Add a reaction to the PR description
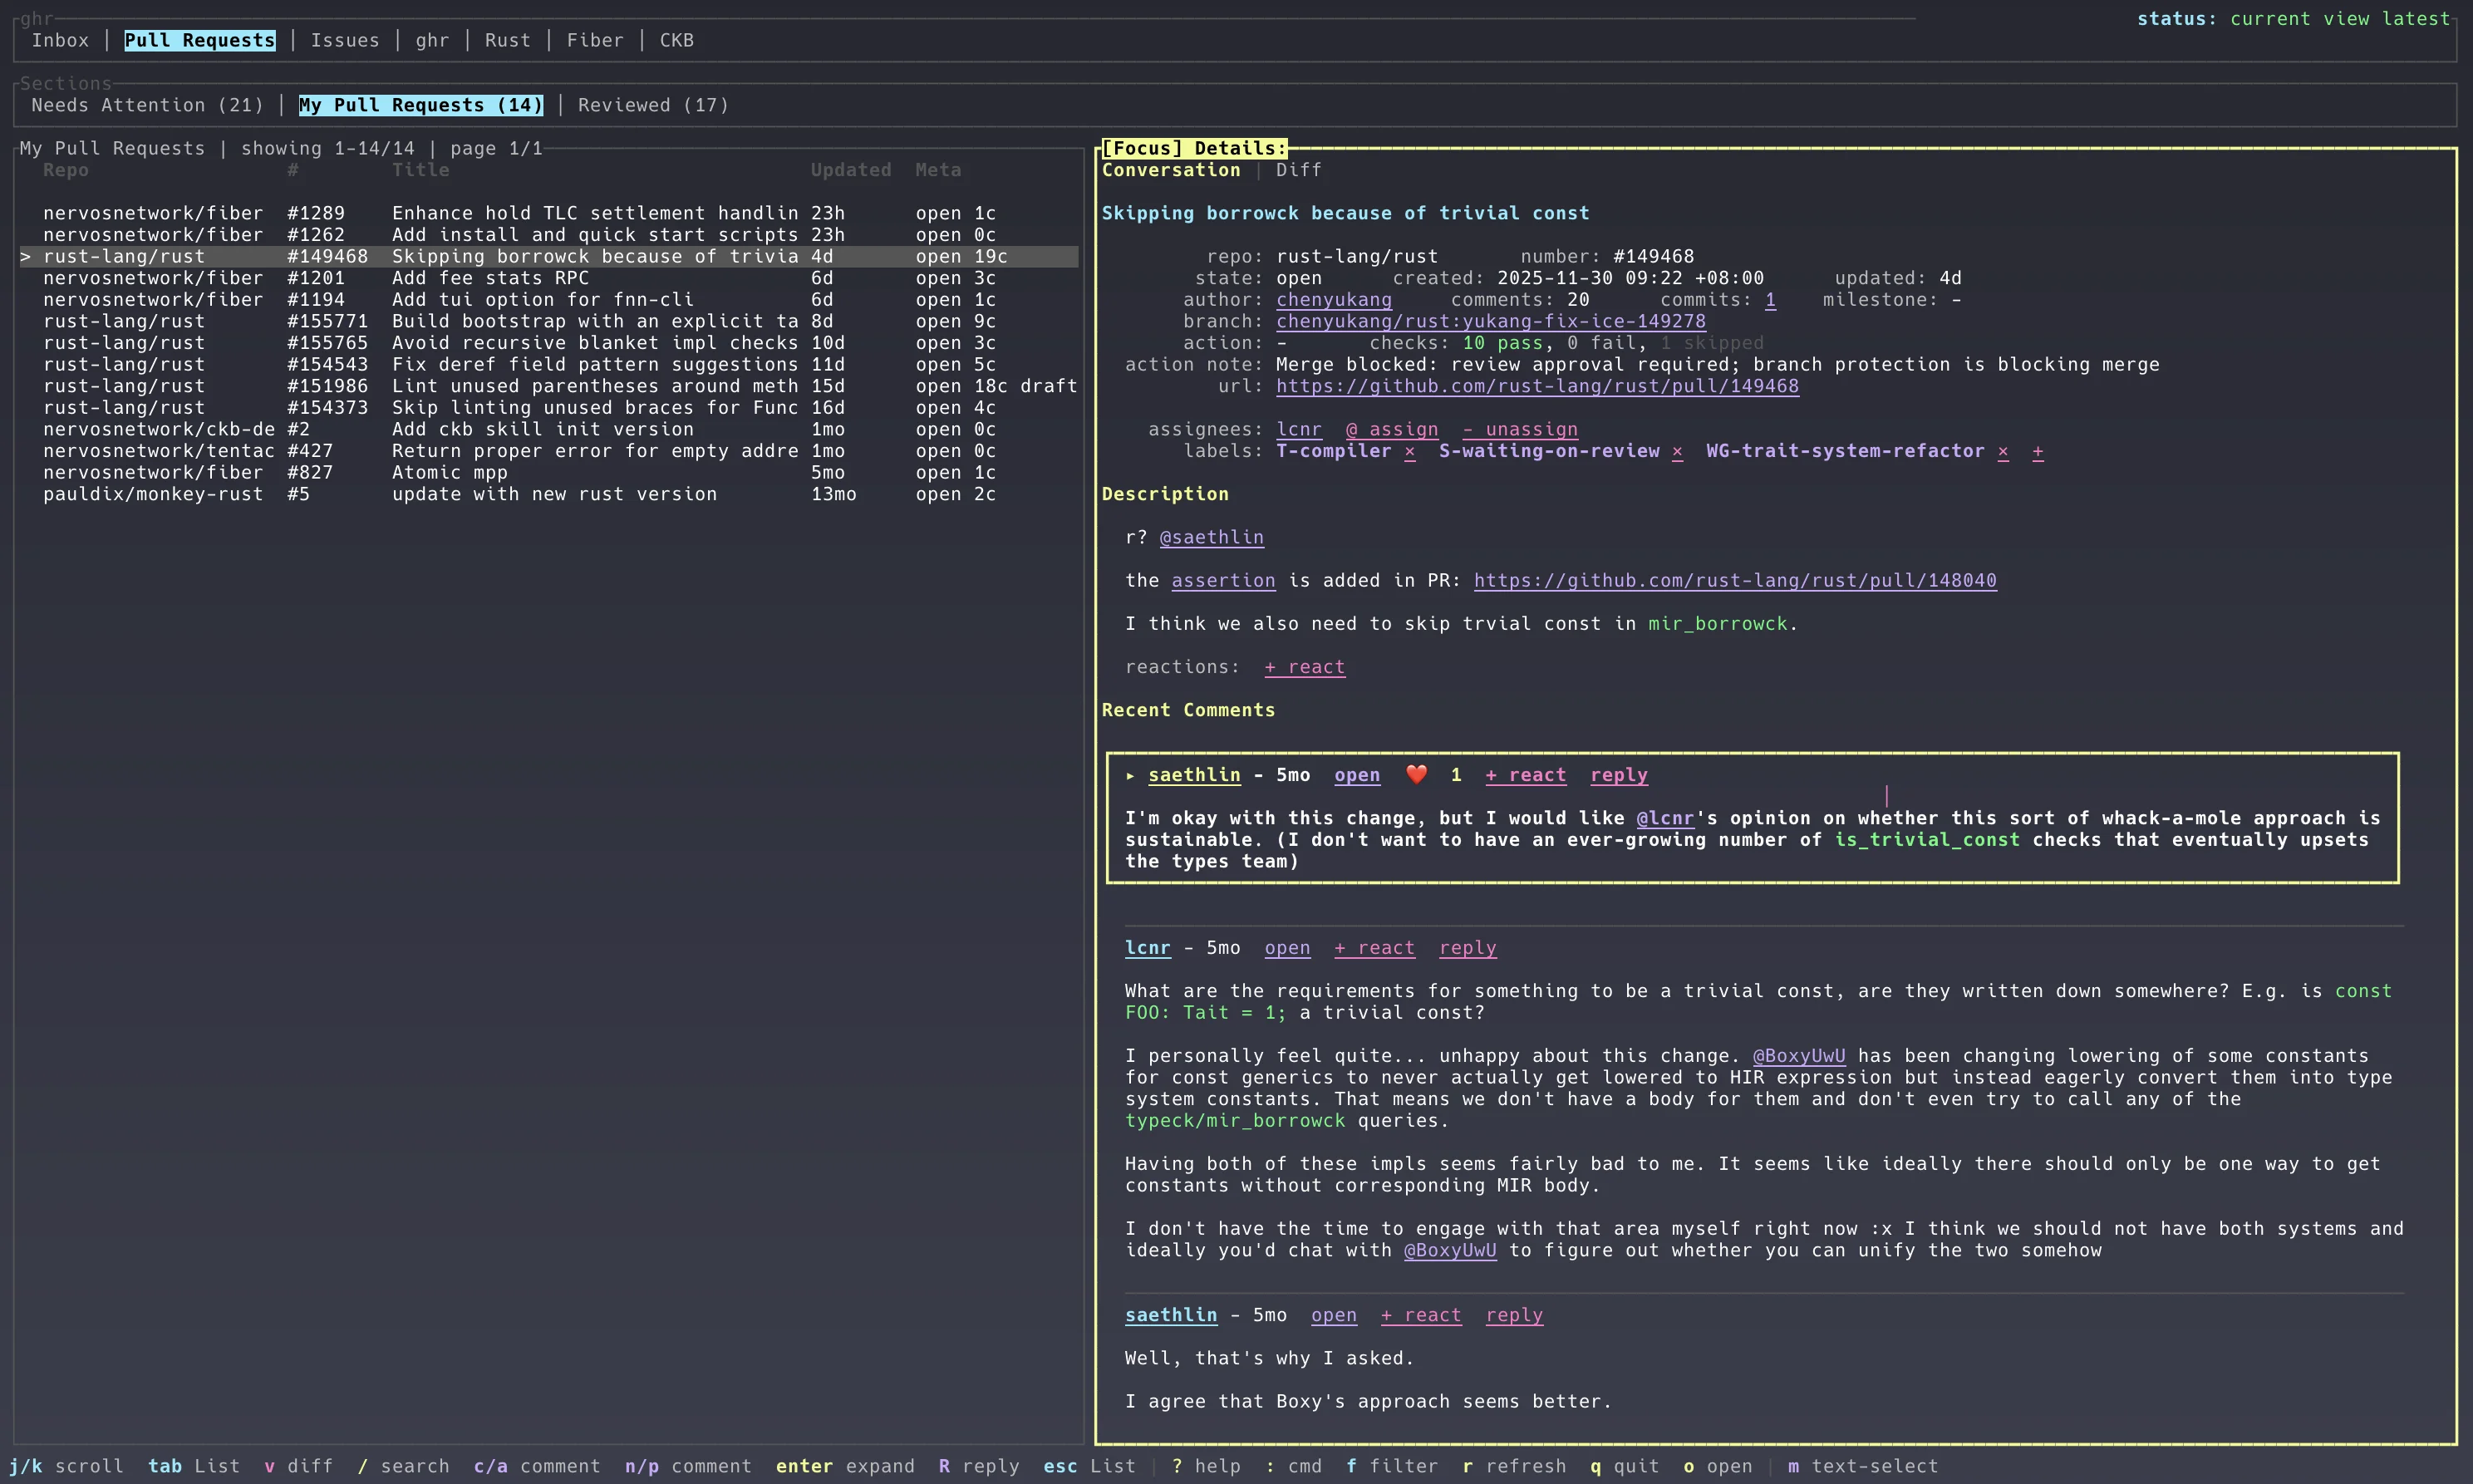 click(x=1305, y=667)
